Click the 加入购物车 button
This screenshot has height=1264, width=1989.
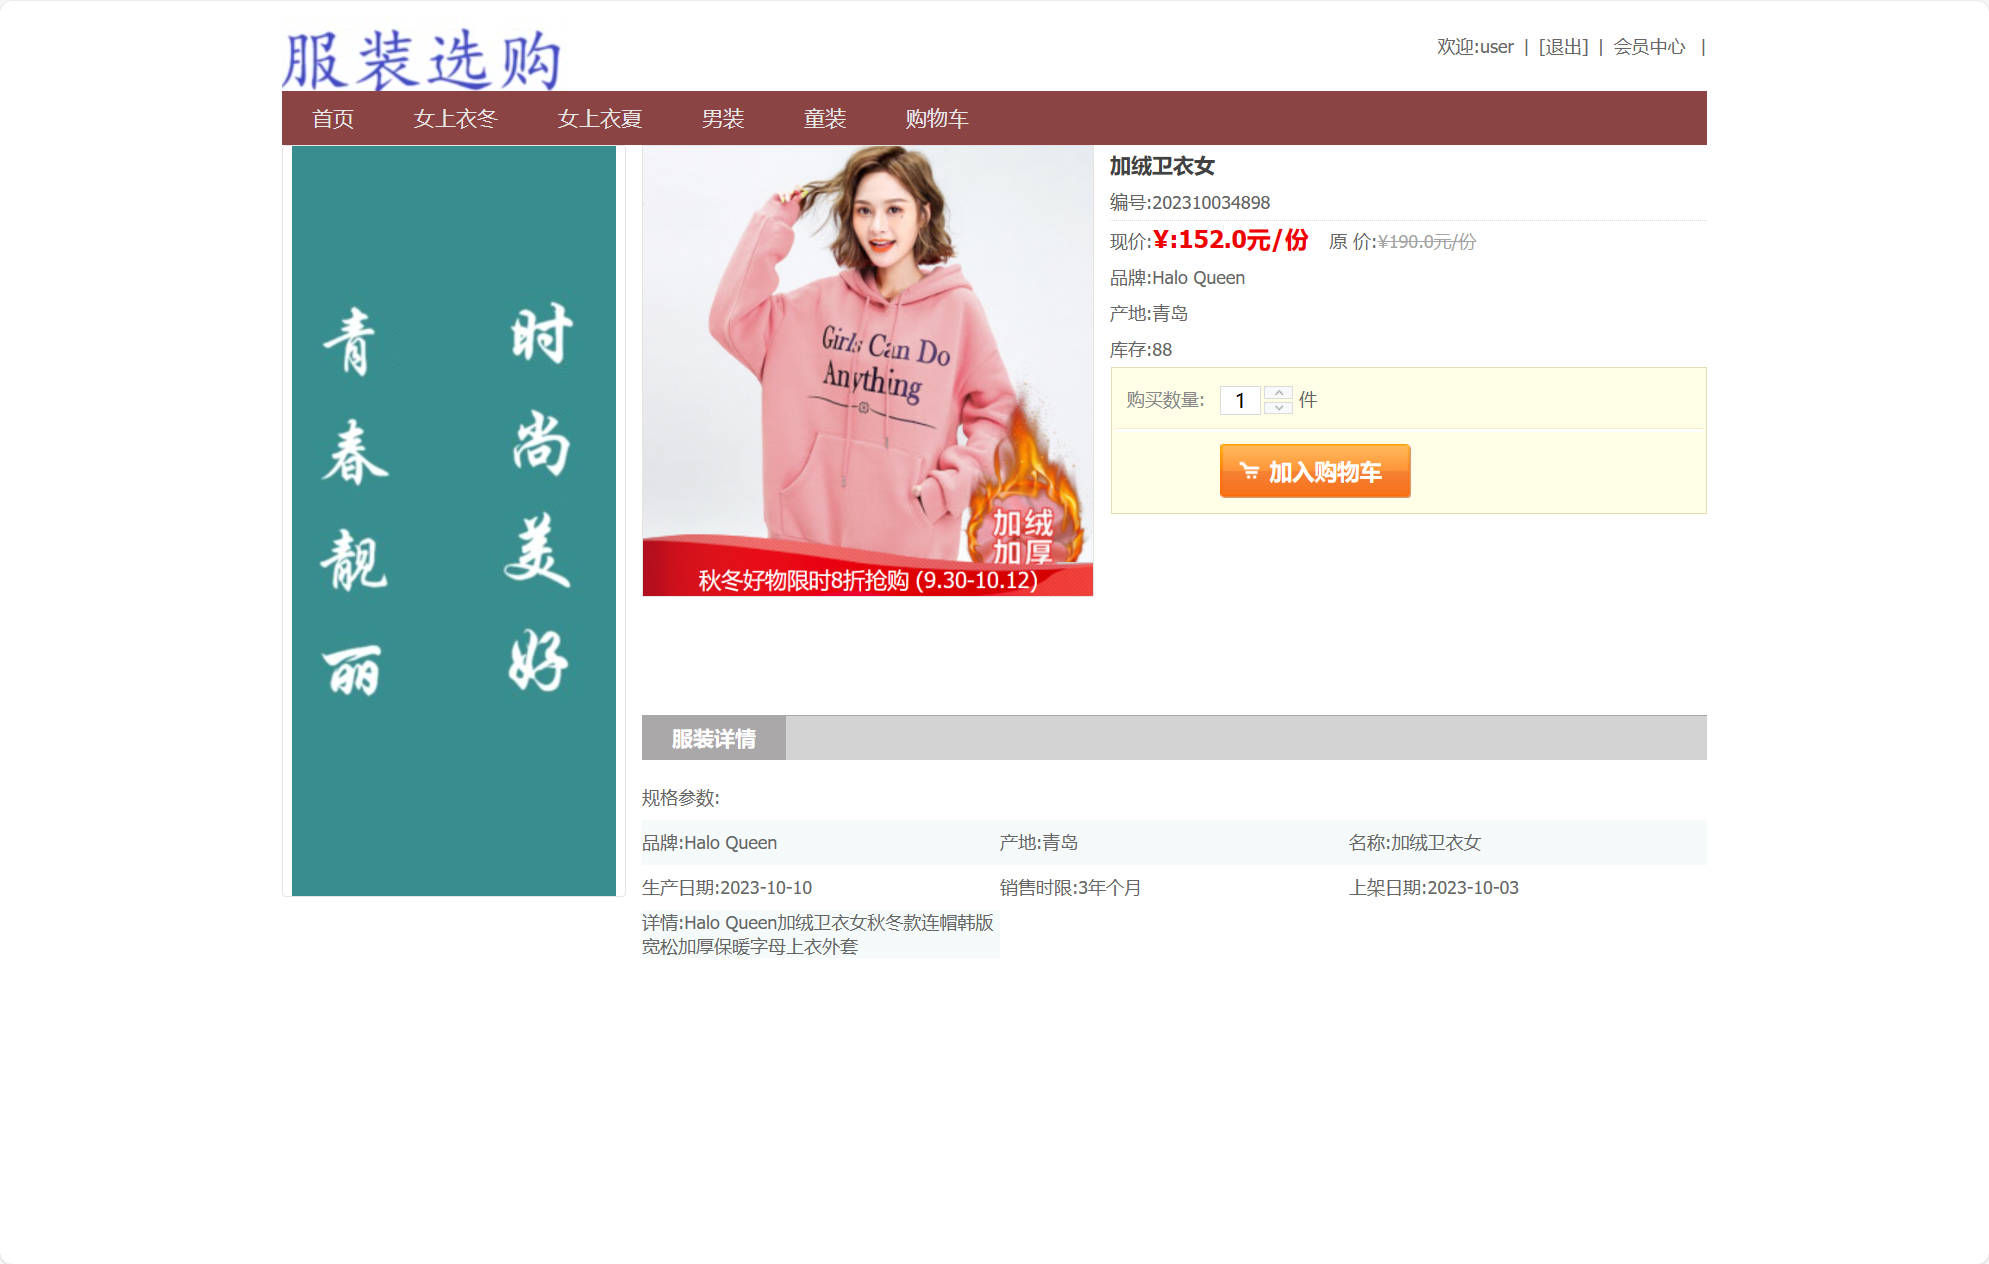coord(1314,470)
